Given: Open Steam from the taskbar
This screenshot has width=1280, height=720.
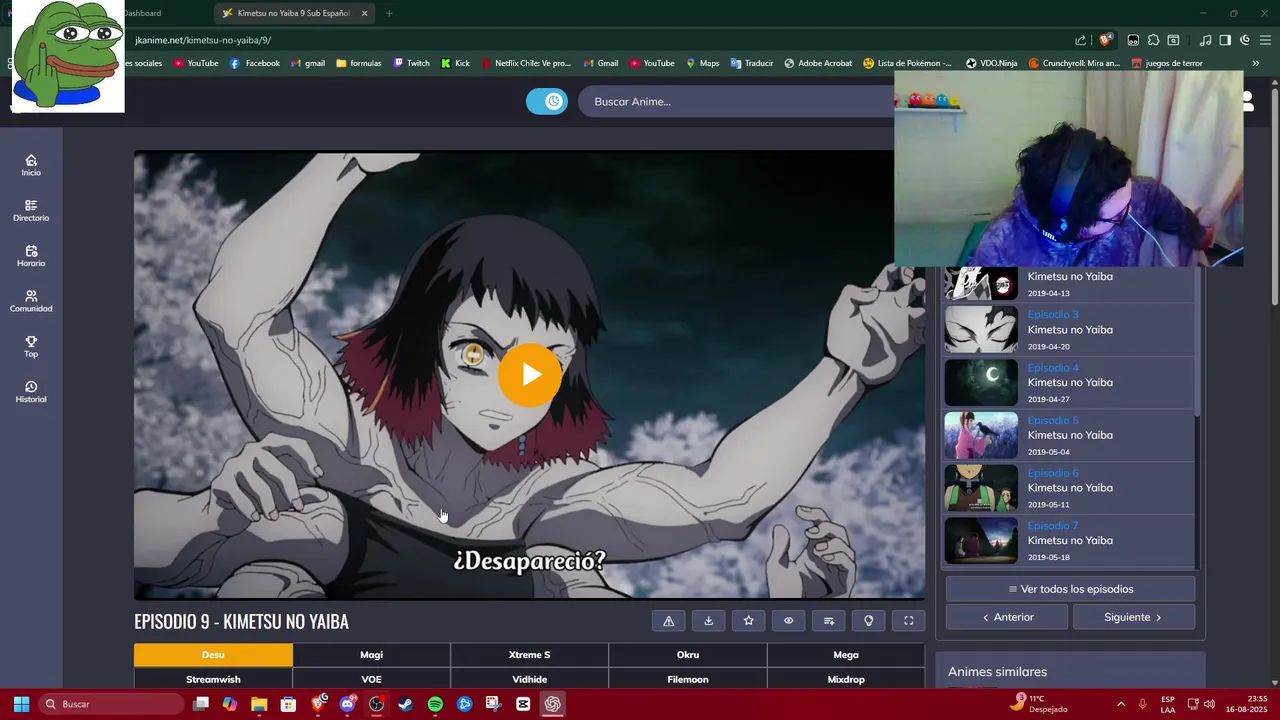Looking at the screenshot, I should 405,704.
